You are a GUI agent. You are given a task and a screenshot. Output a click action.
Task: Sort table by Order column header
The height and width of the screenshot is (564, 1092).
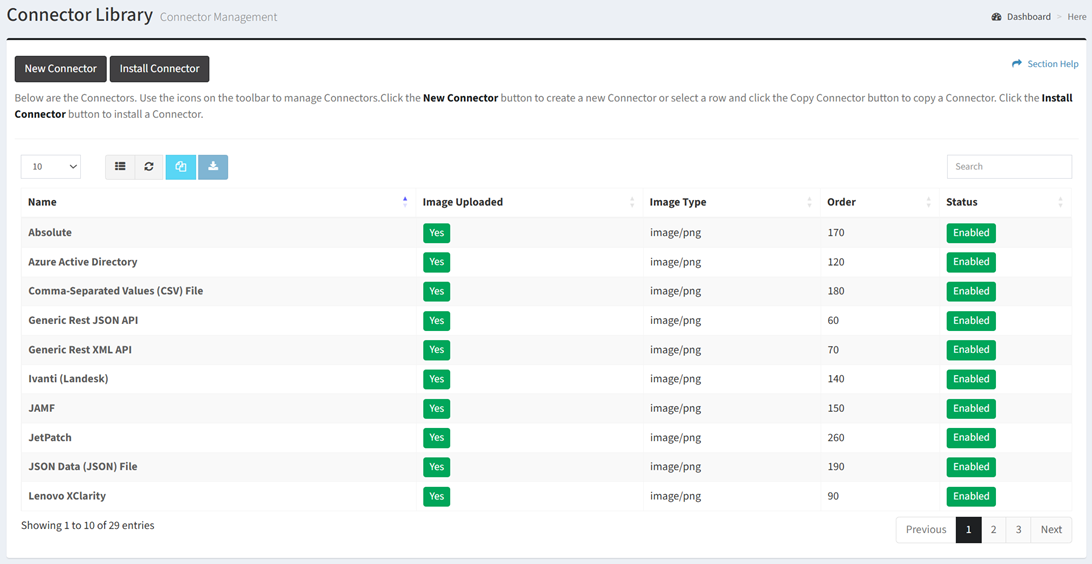click(841, 202)
